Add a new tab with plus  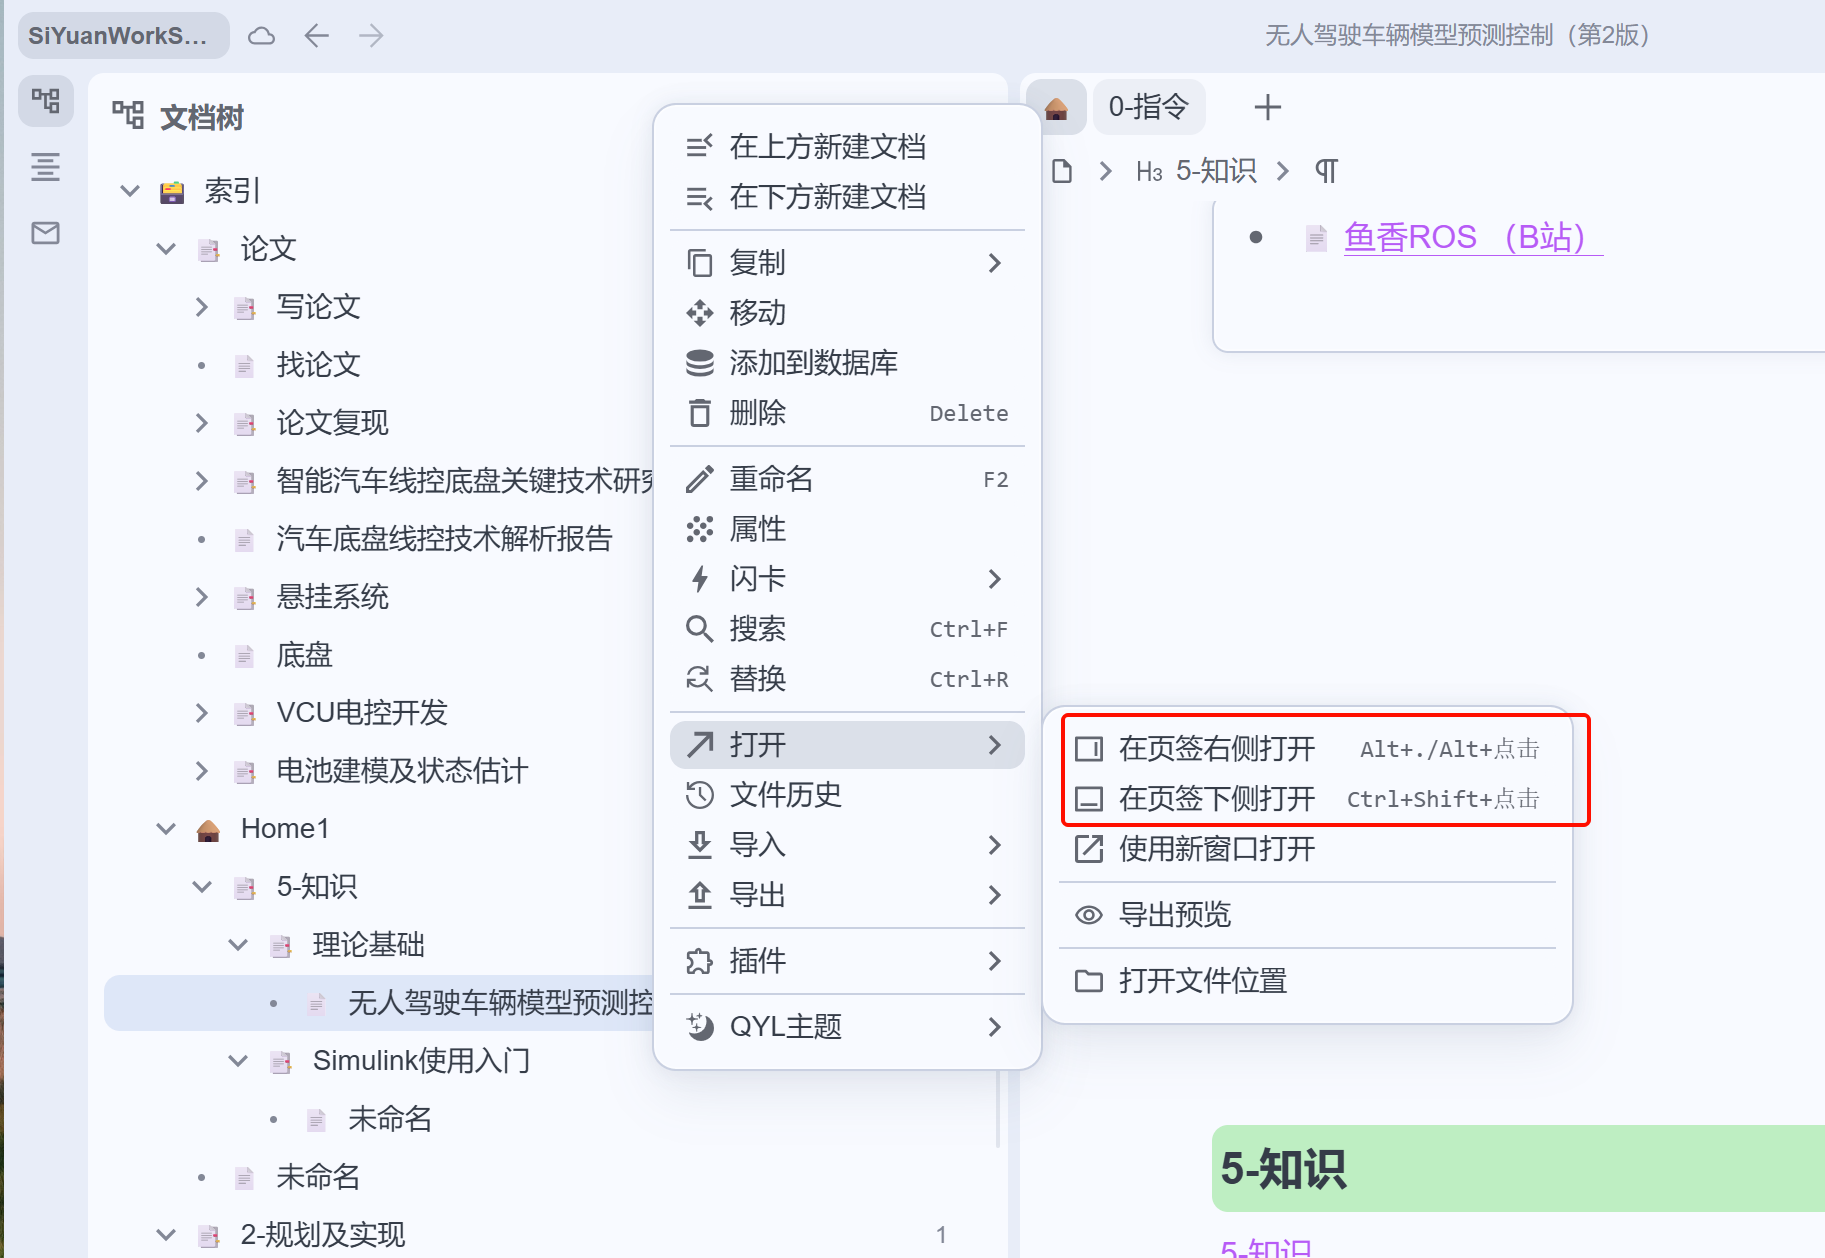[x=1267, y=107]
